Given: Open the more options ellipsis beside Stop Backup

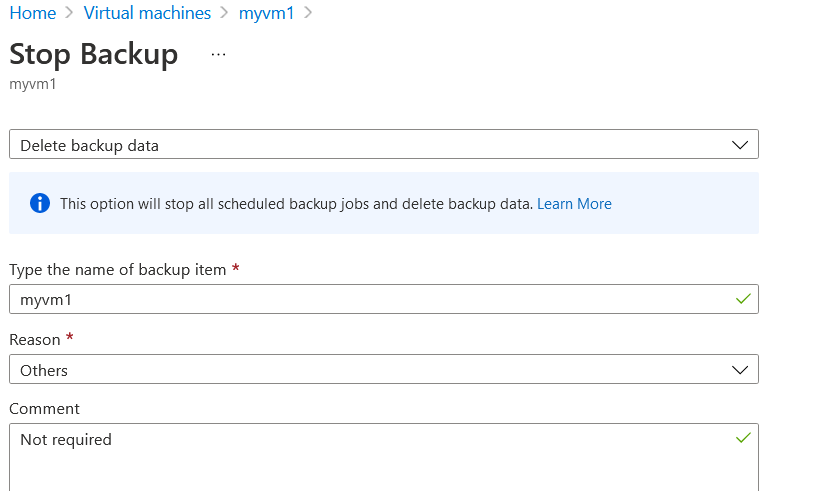Looking at the screenshot, I should coord(218,54).
